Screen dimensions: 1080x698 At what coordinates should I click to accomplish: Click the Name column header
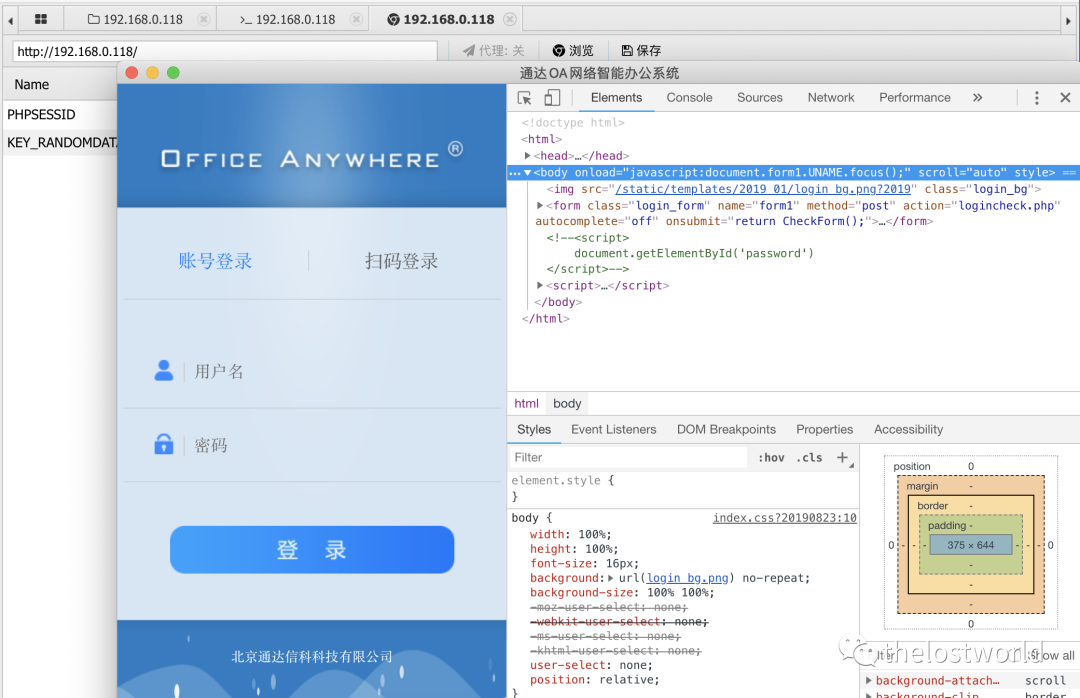point(32,85)
